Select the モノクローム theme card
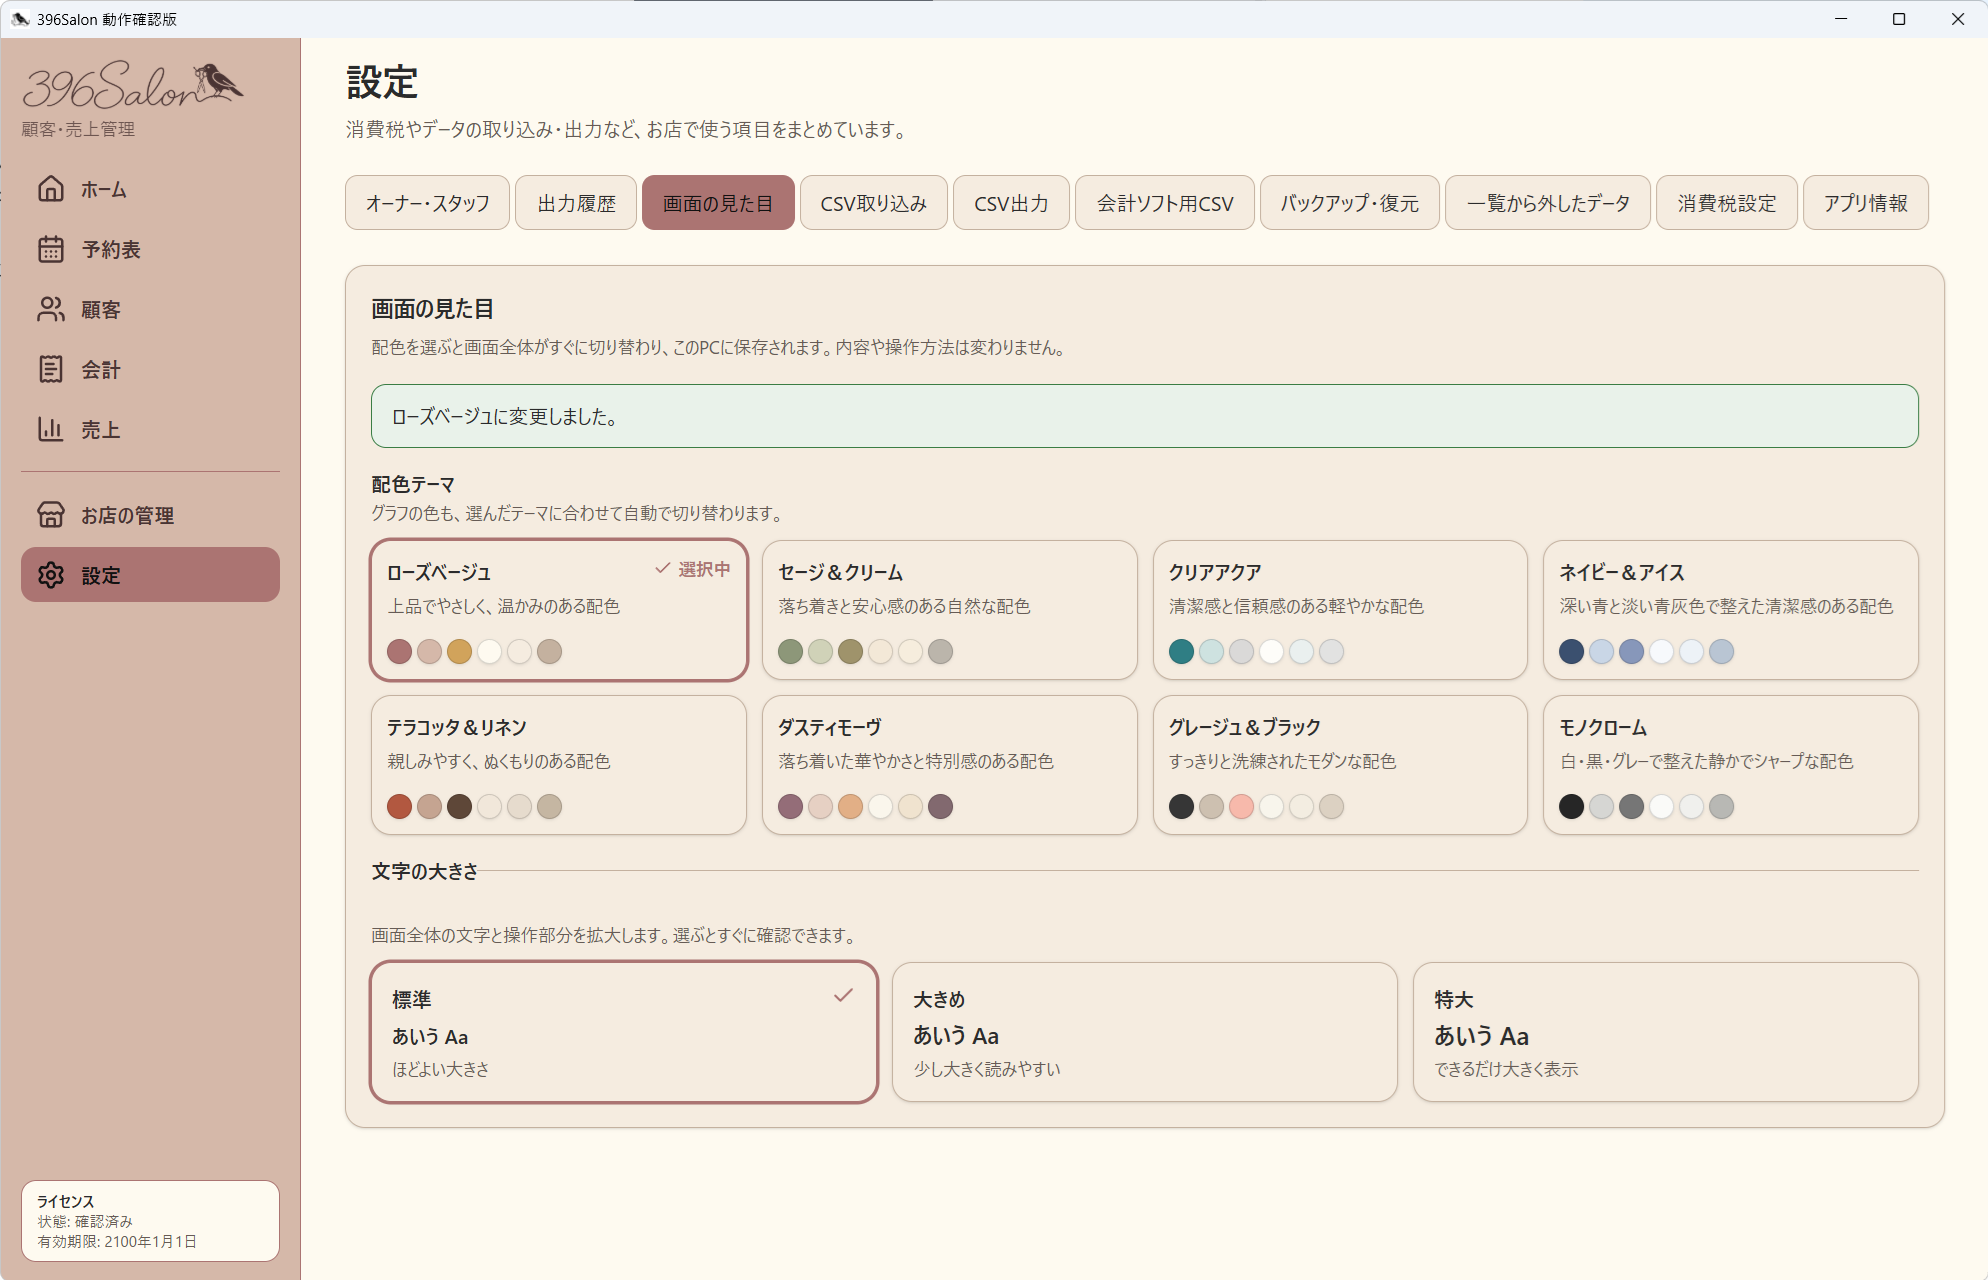The width and height of the screenshot is (1988, 1280). [x=1730, y=765]
